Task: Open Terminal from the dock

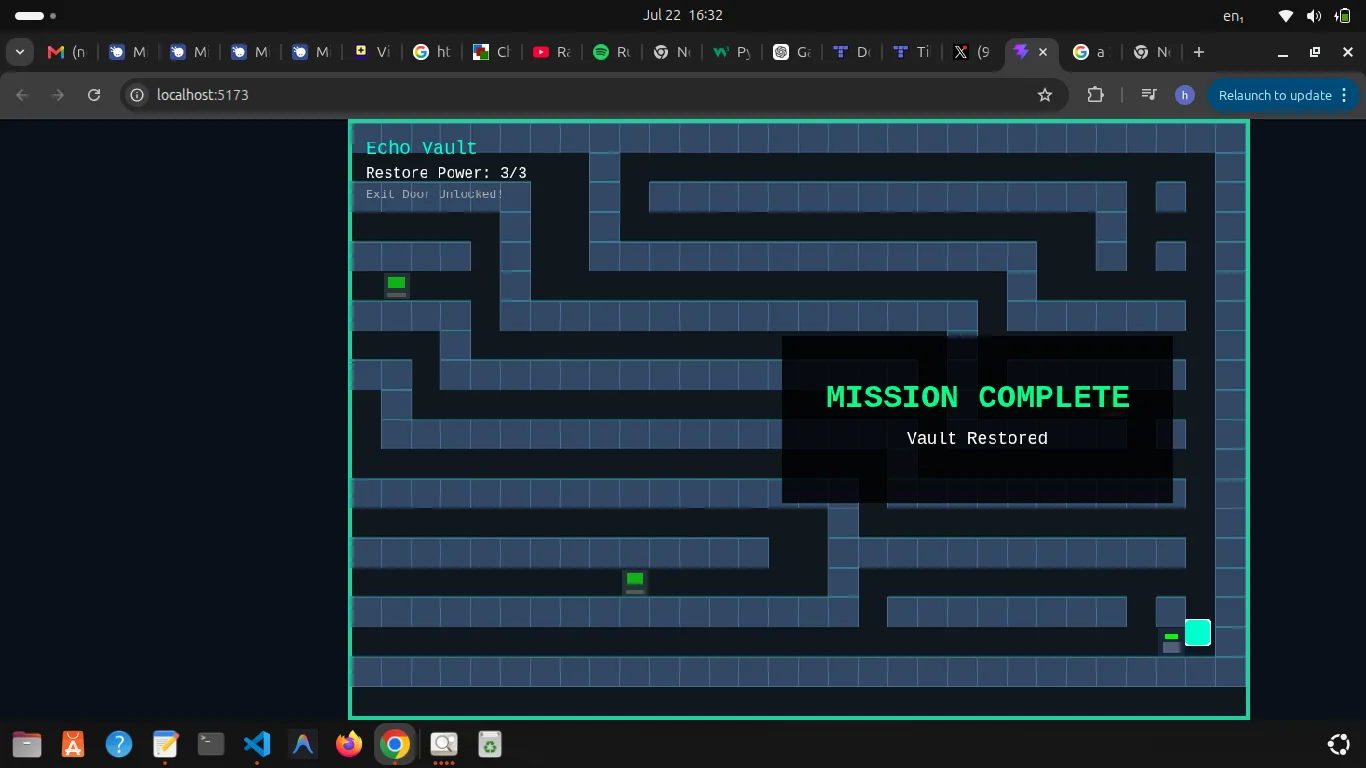Action: [x=211, y=744]
